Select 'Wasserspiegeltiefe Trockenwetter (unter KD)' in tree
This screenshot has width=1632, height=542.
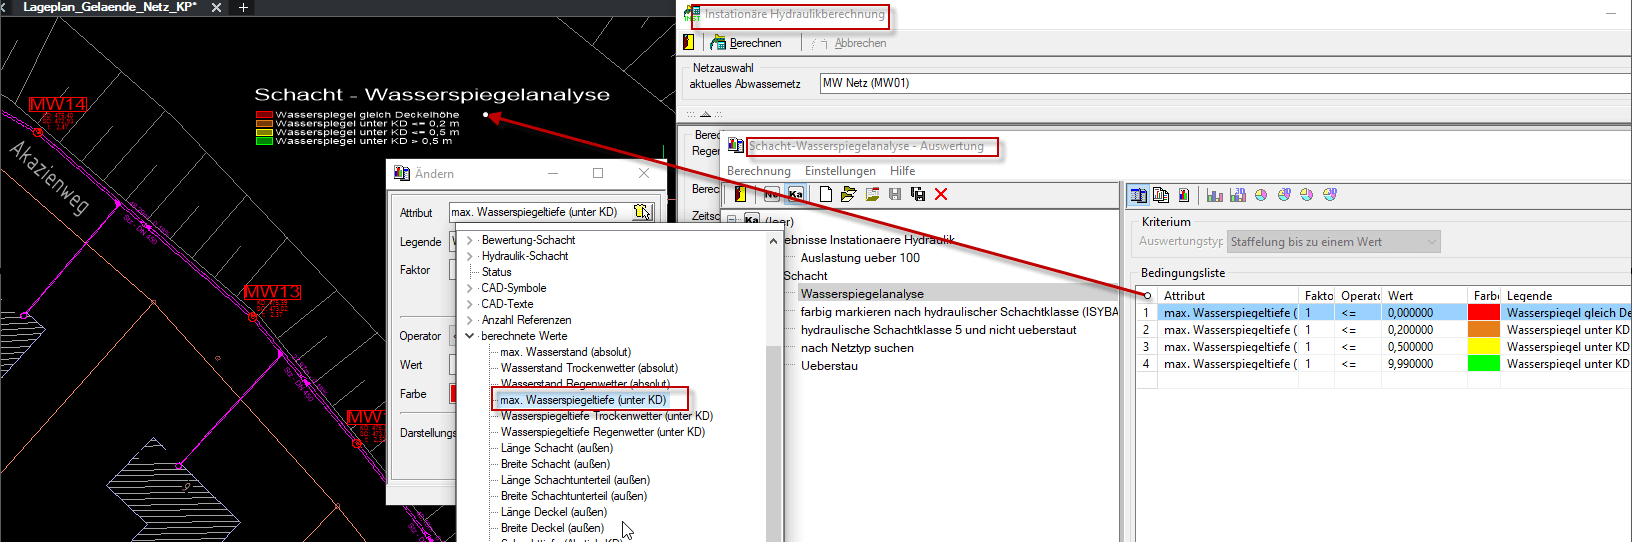(x=606, y=416)
